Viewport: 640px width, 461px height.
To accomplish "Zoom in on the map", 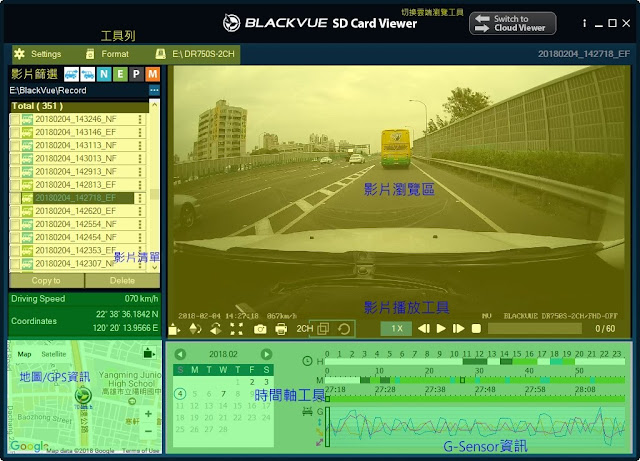I will [149, 414].
